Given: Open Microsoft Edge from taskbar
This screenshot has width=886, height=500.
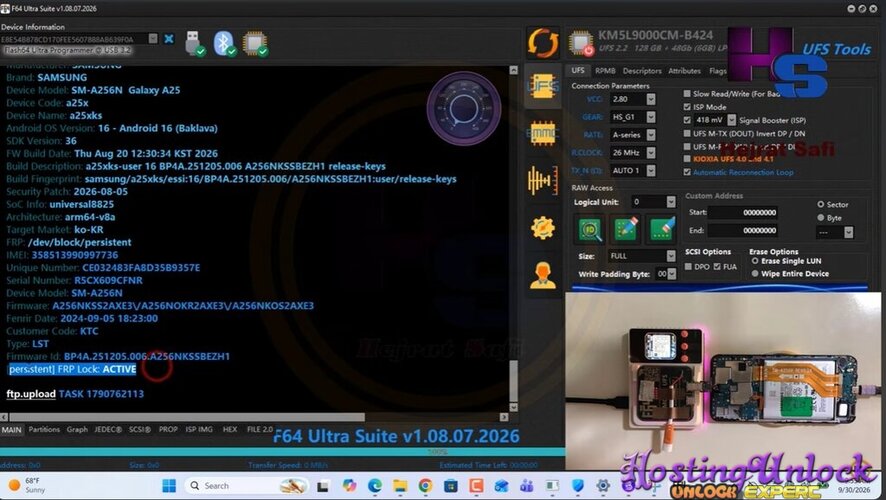Looking at the screenshot, I should (x=375, y=485).
